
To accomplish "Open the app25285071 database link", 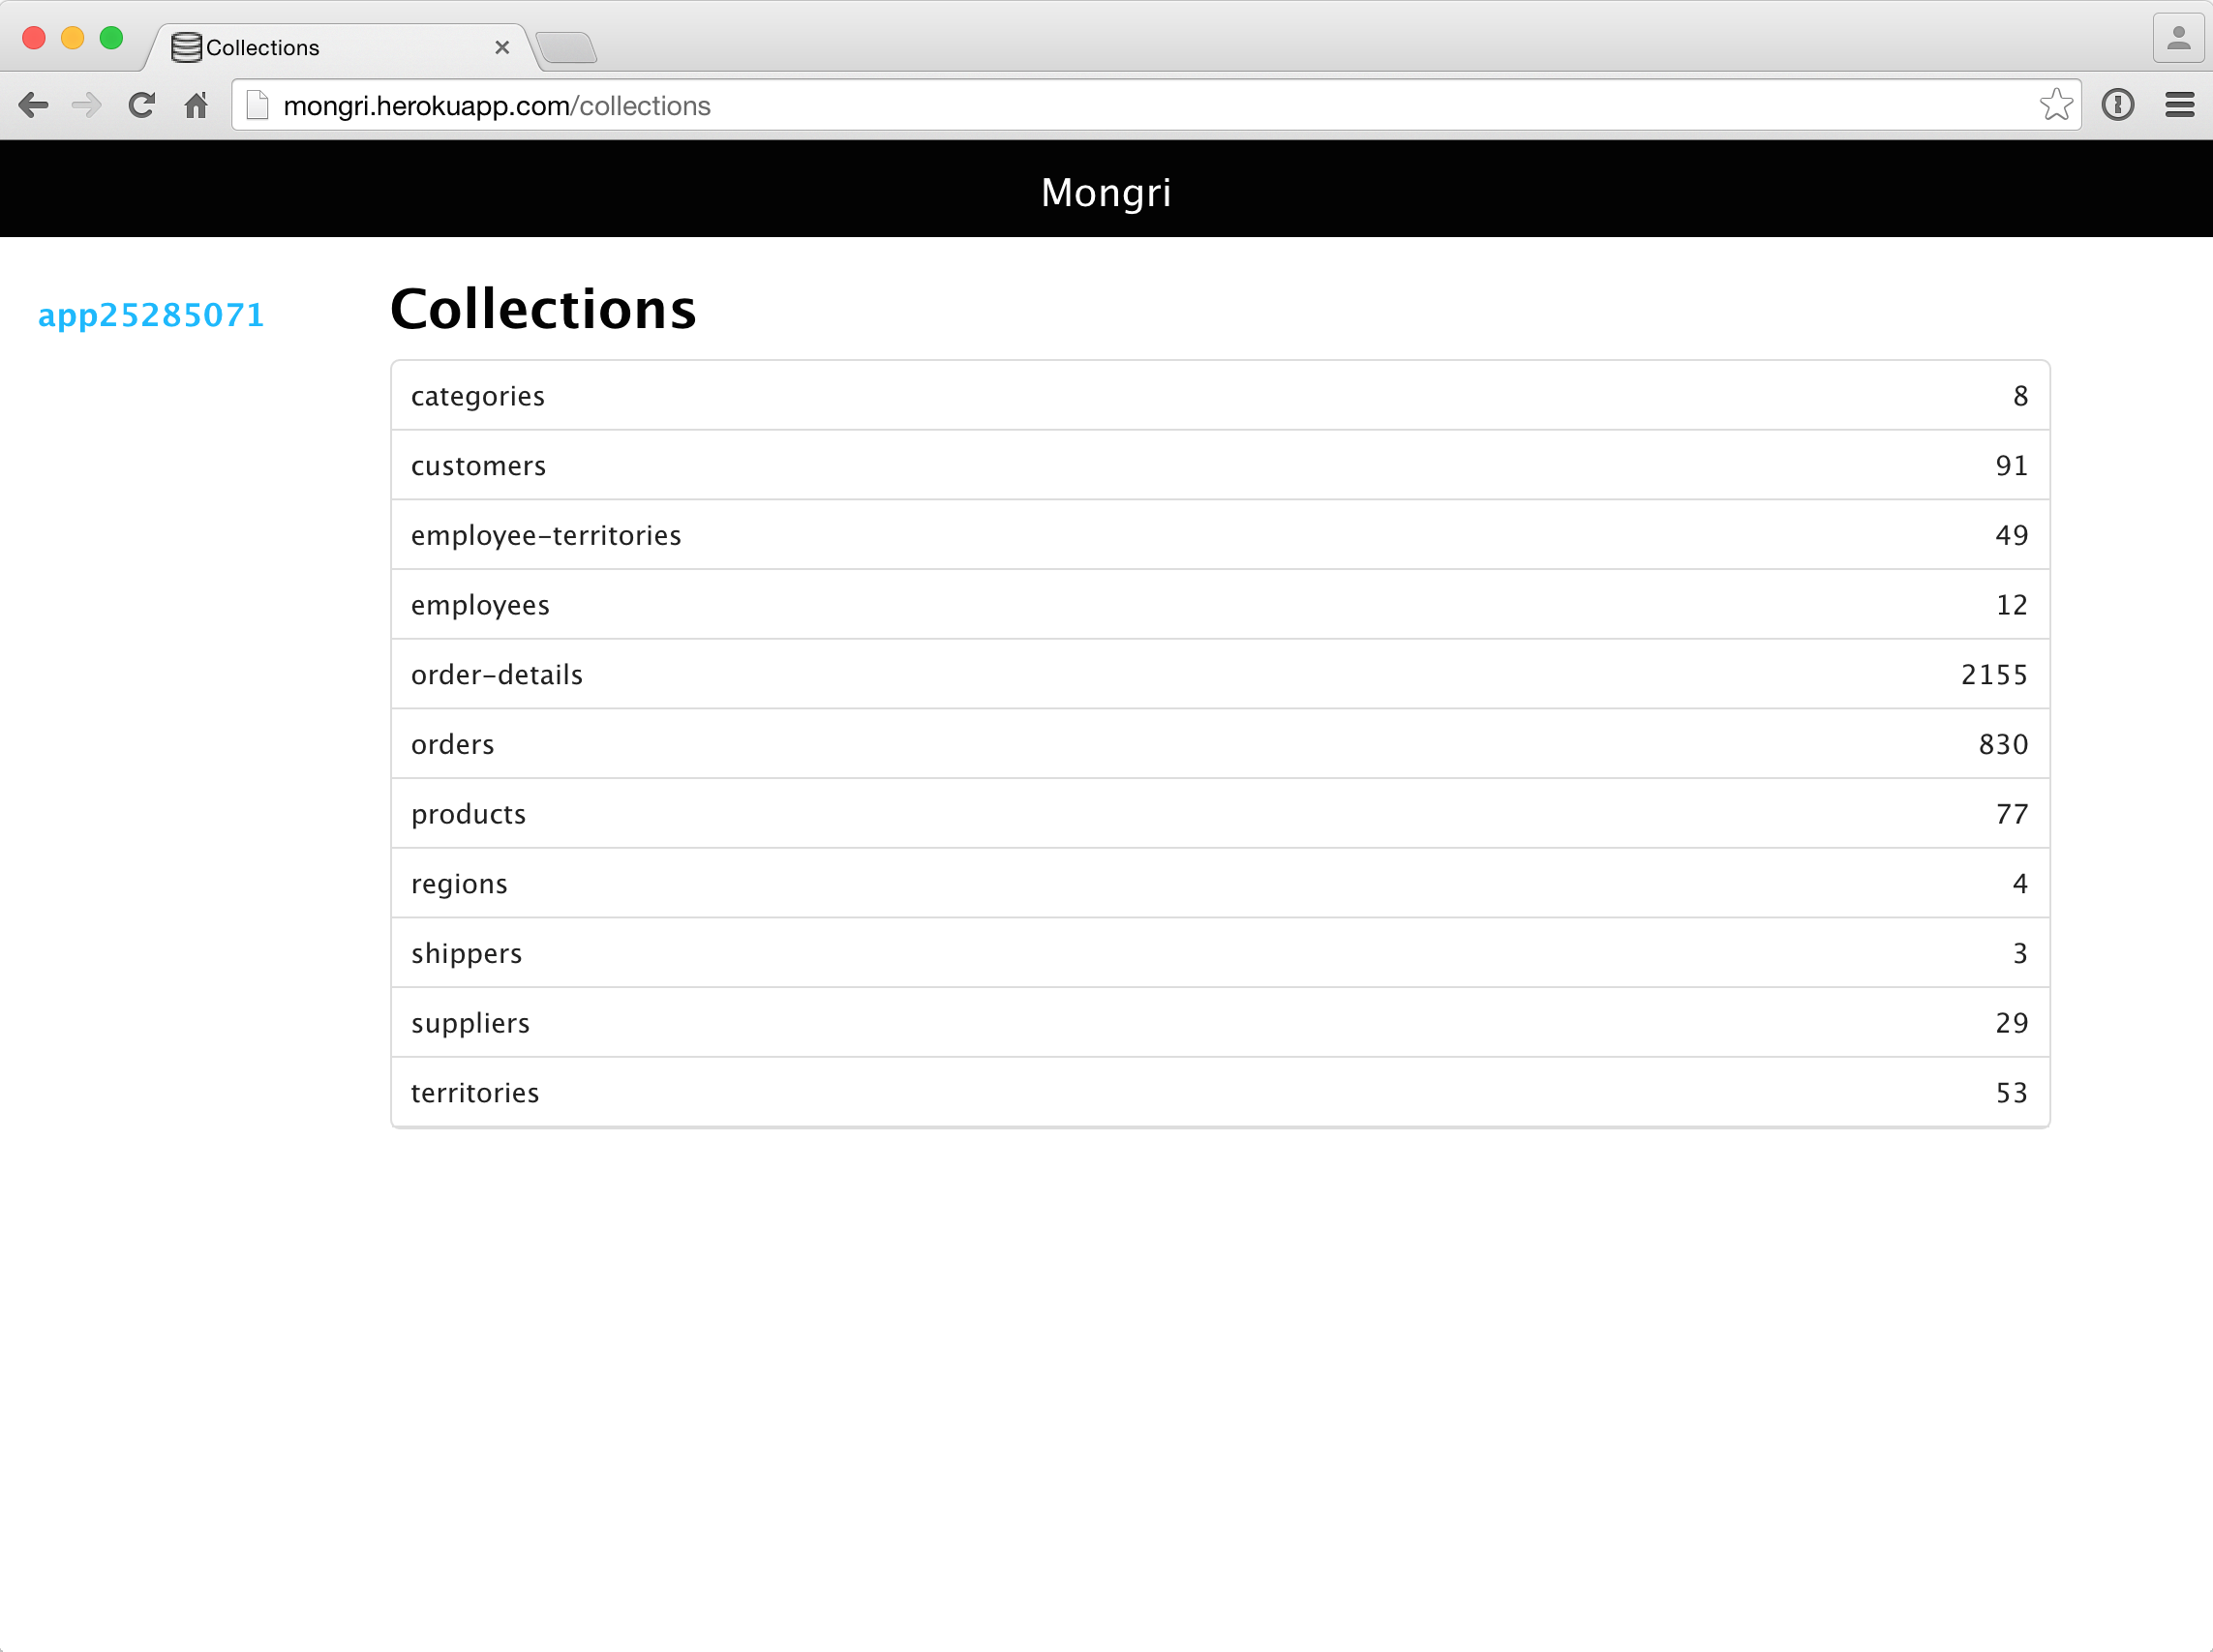I will [151, 315].
